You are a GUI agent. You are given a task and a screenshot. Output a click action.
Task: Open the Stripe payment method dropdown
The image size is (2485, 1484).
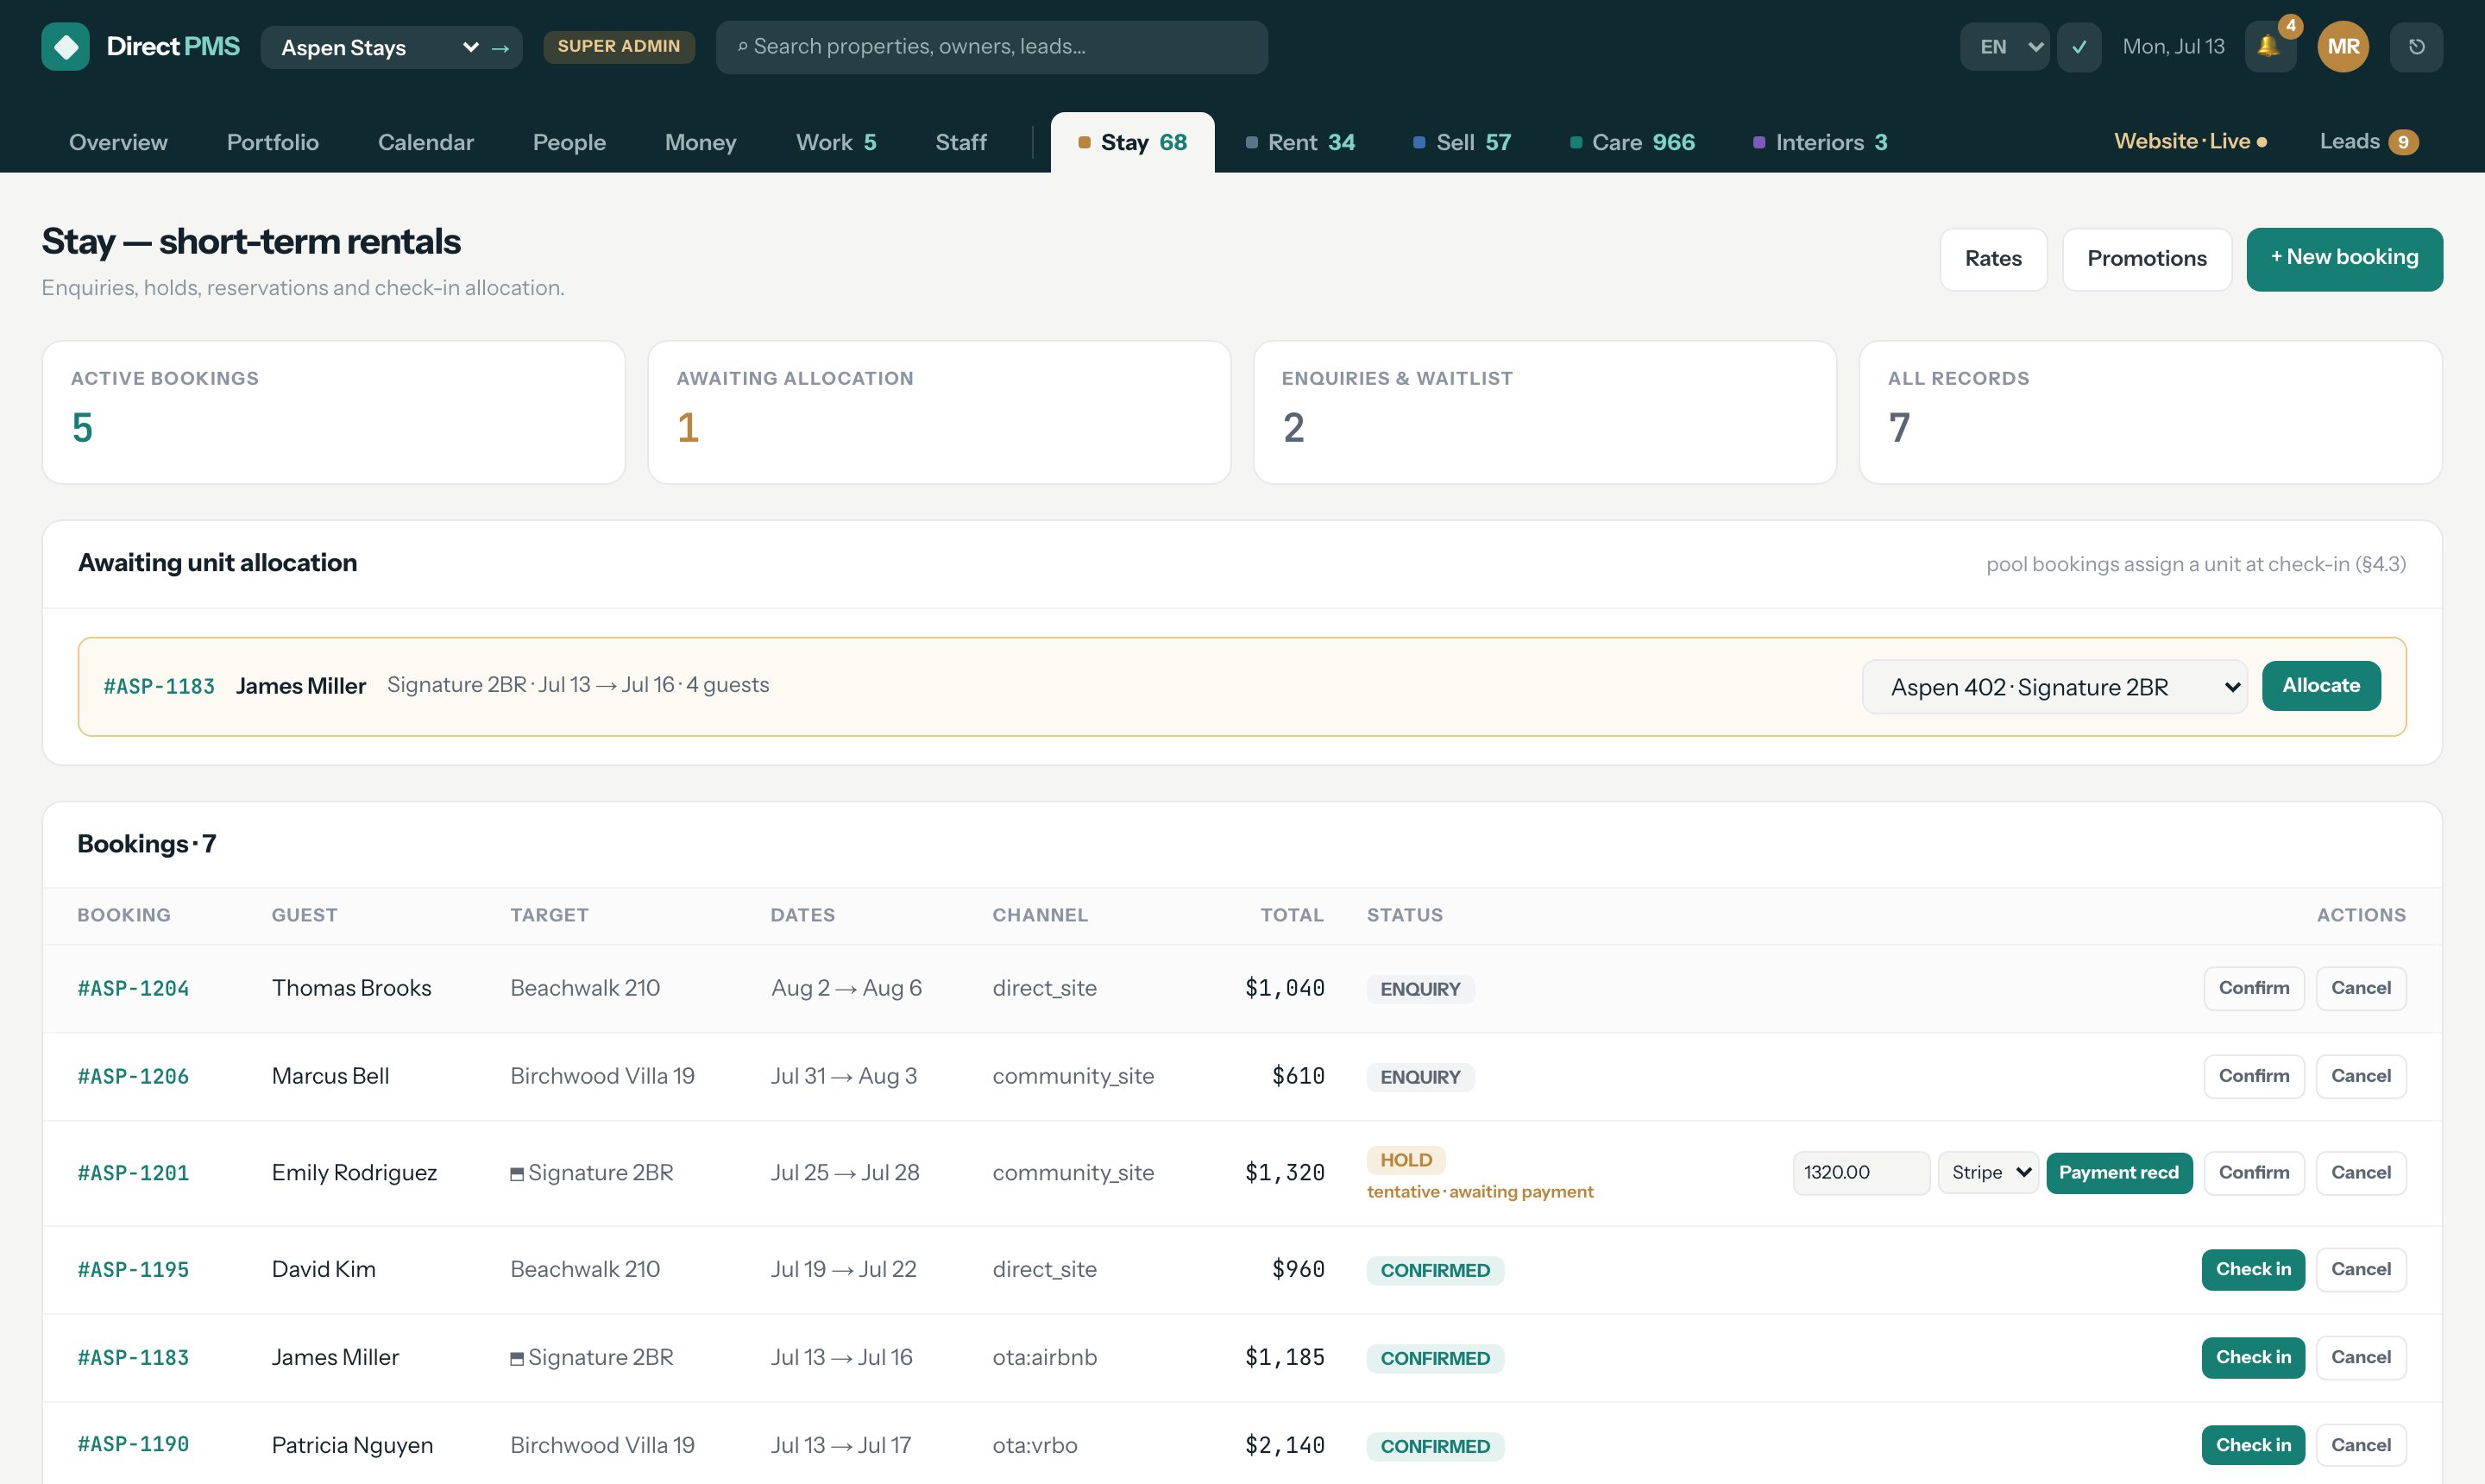click(x=1987, y=1172)
